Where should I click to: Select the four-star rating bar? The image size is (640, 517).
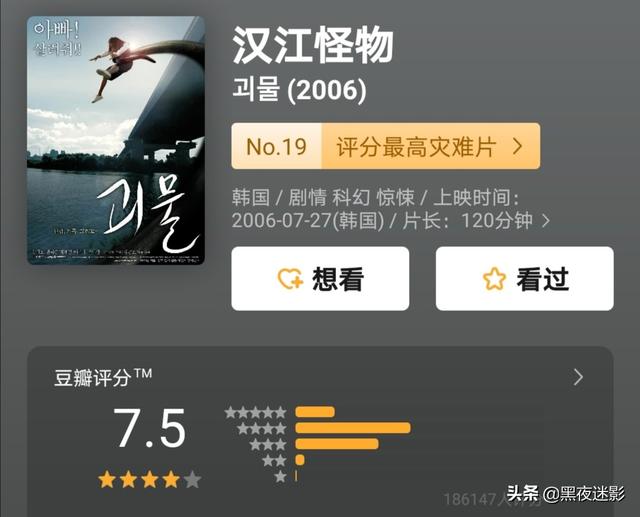353,428
